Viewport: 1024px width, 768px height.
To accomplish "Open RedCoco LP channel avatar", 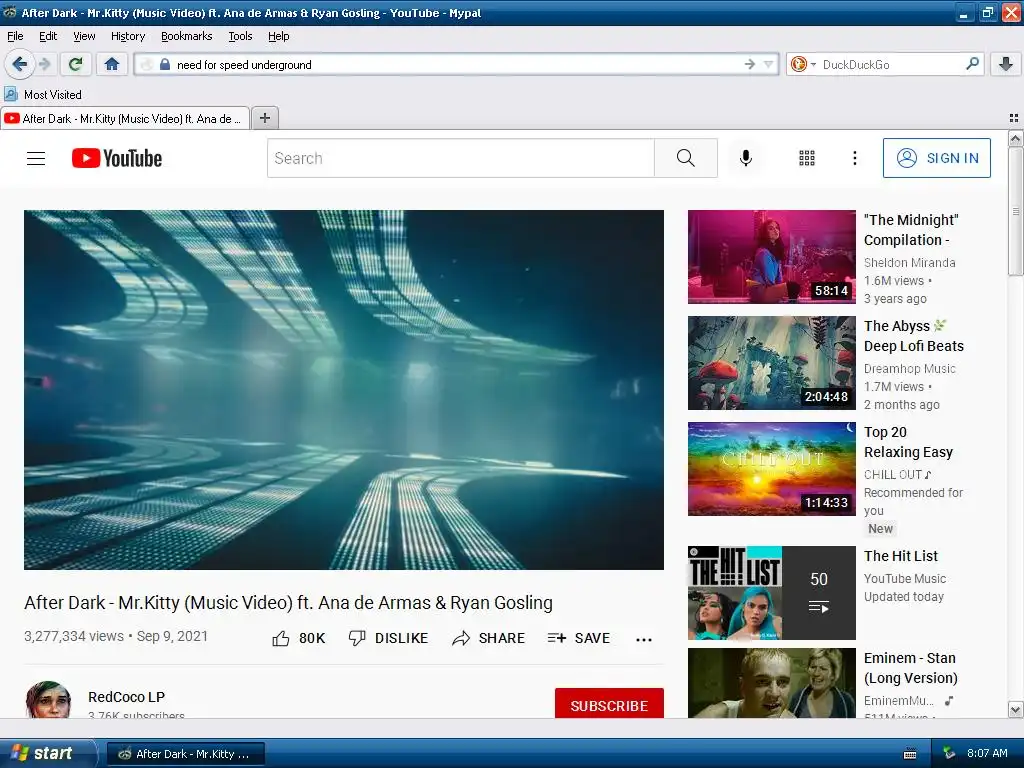I will point(48,699).
